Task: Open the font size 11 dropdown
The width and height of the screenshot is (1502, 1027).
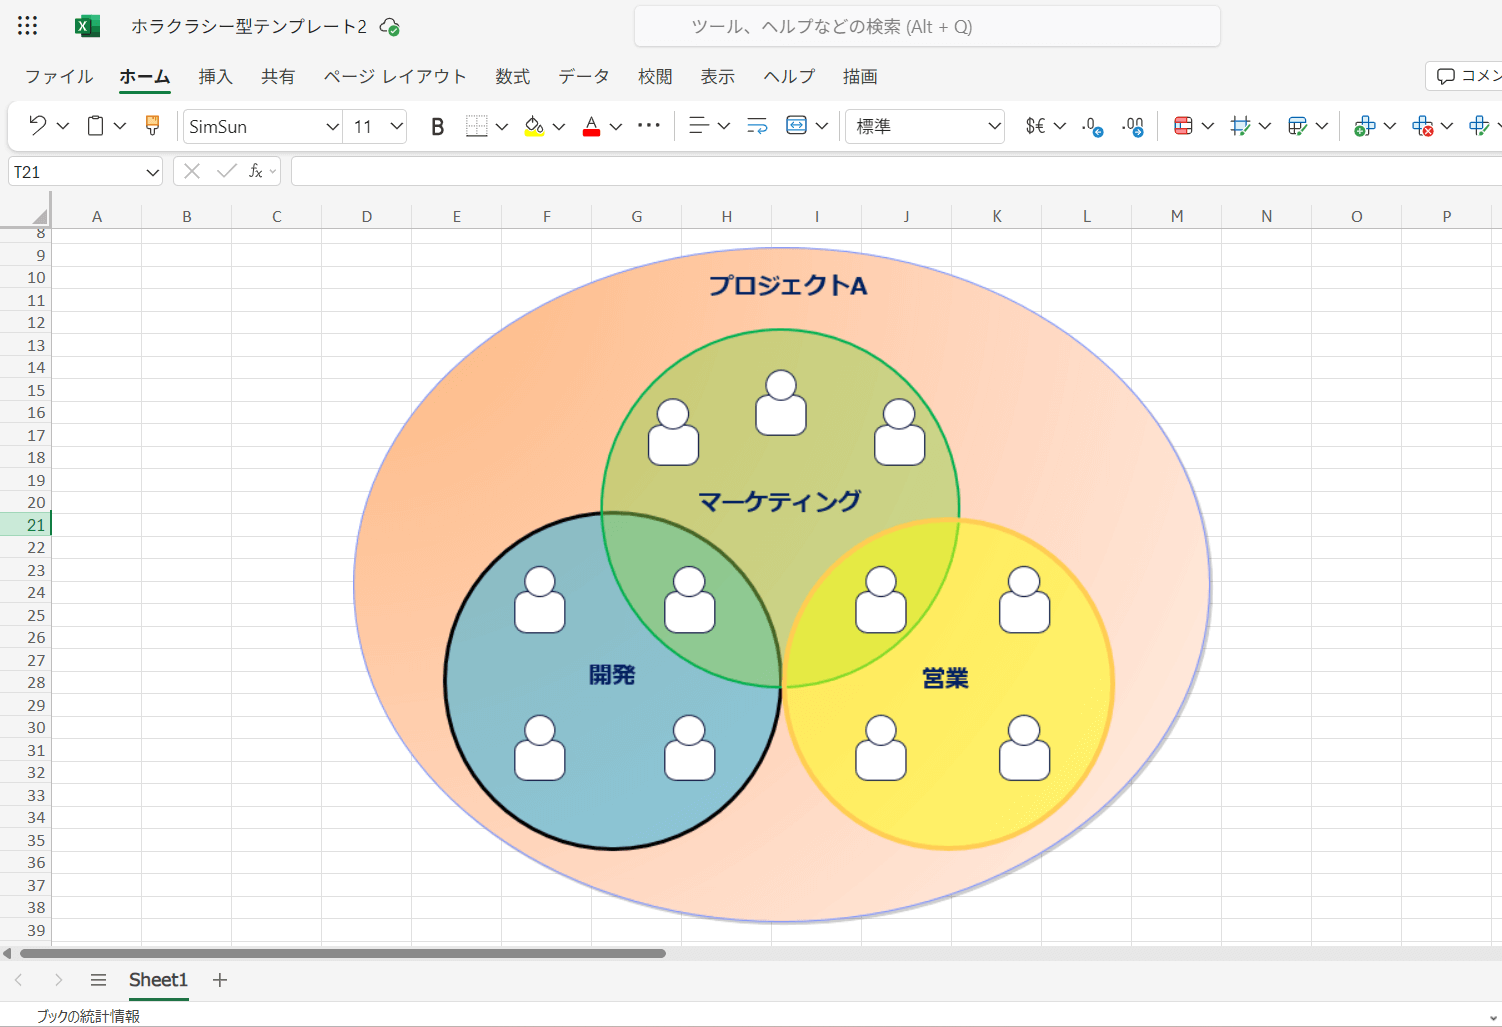Action: (397, 127)
